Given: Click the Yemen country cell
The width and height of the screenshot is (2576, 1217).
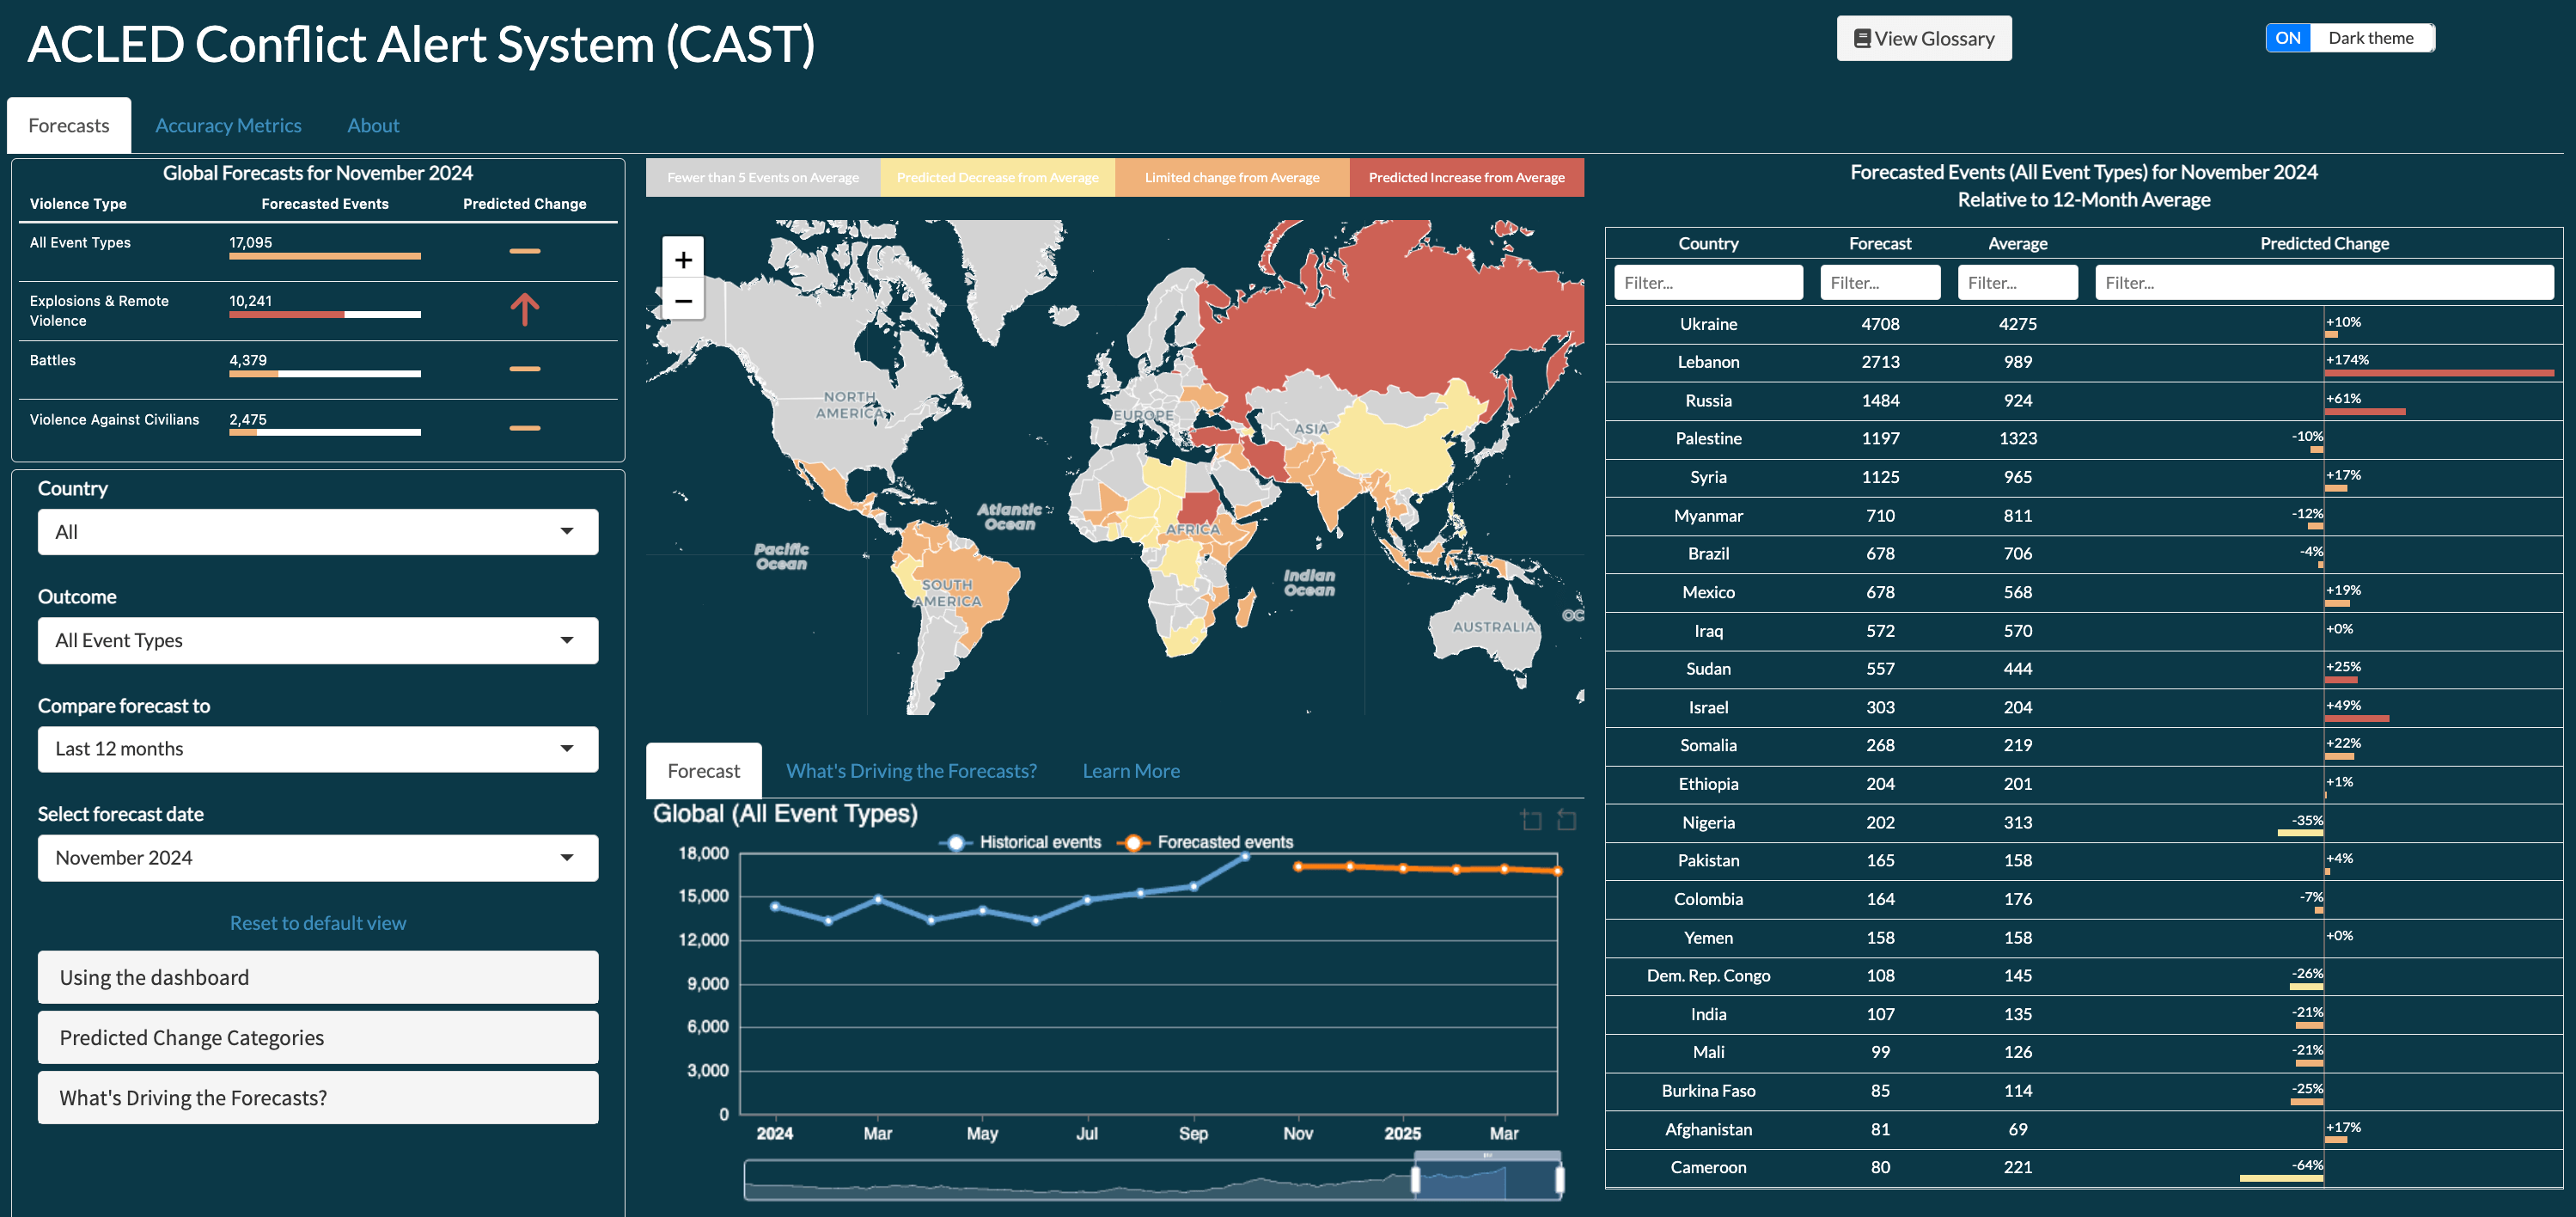Looking at the screenshot, I should (x=1708, y=938).
